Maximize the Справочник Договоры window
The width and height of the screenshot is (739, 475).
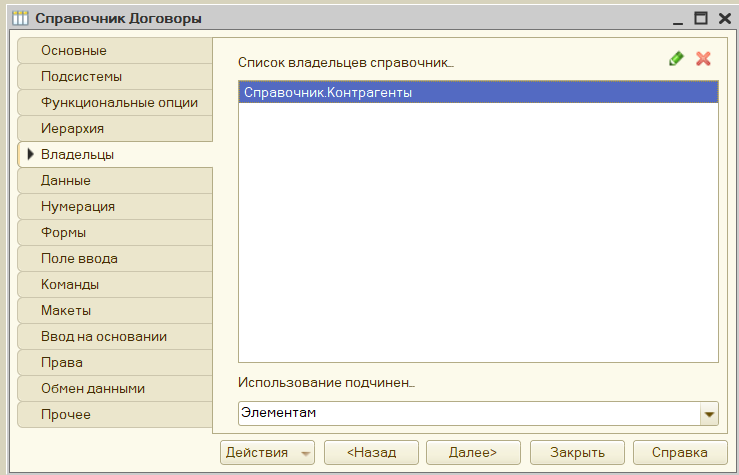[701, 18]
